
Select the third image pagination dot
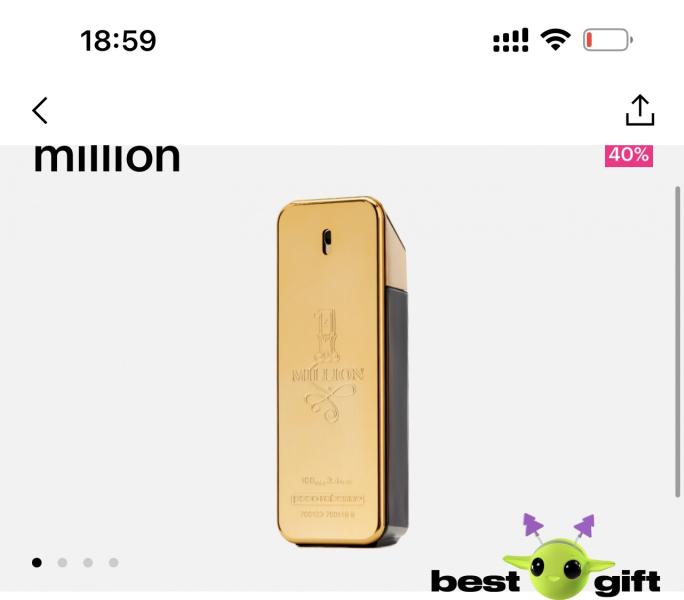point(88,562)
